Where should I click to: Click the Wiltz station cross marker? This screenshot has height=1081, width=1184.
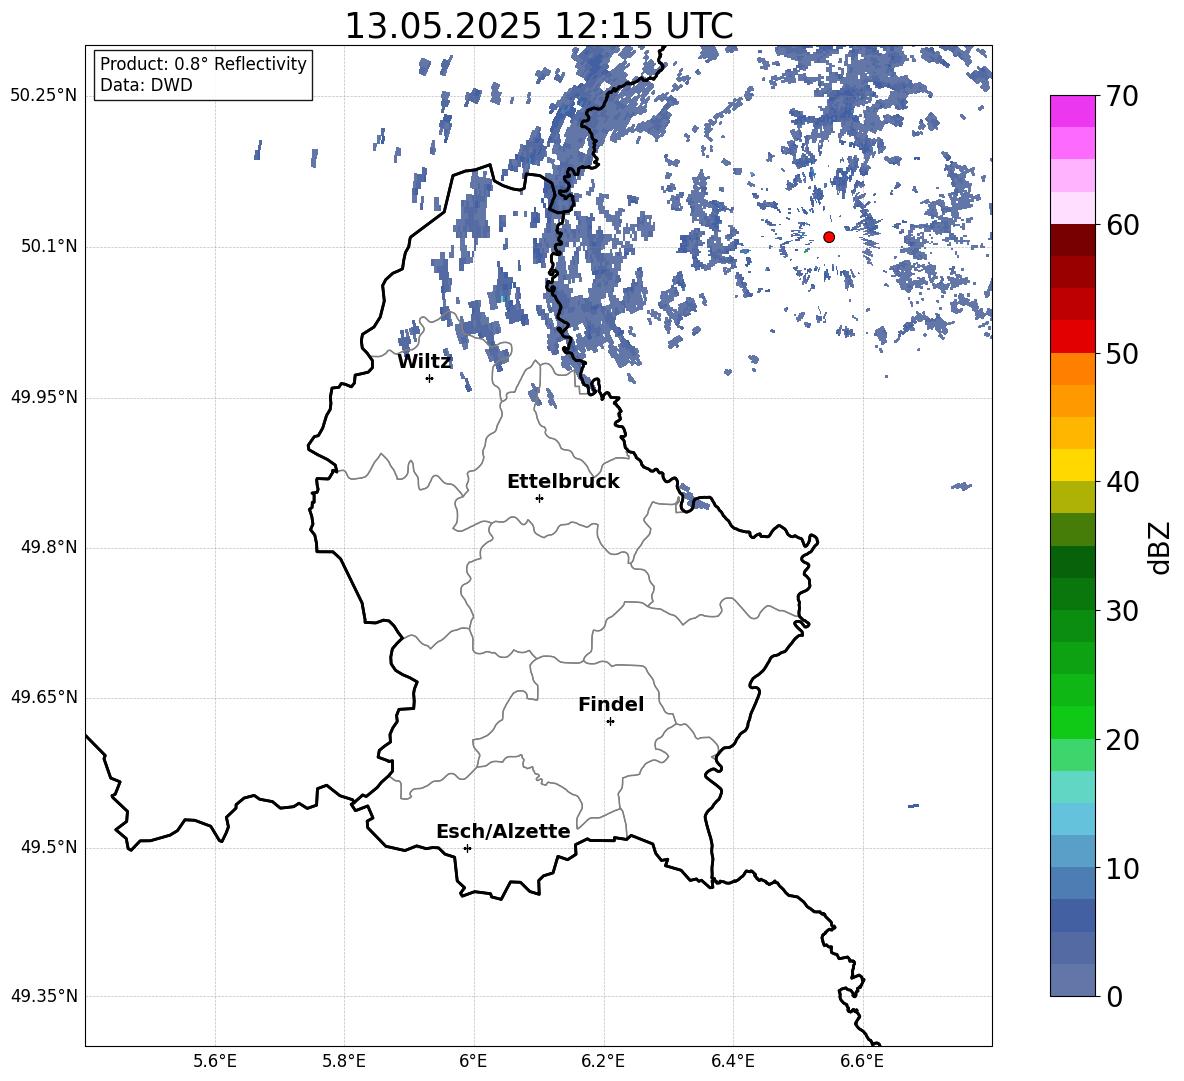tap(430, 378)
